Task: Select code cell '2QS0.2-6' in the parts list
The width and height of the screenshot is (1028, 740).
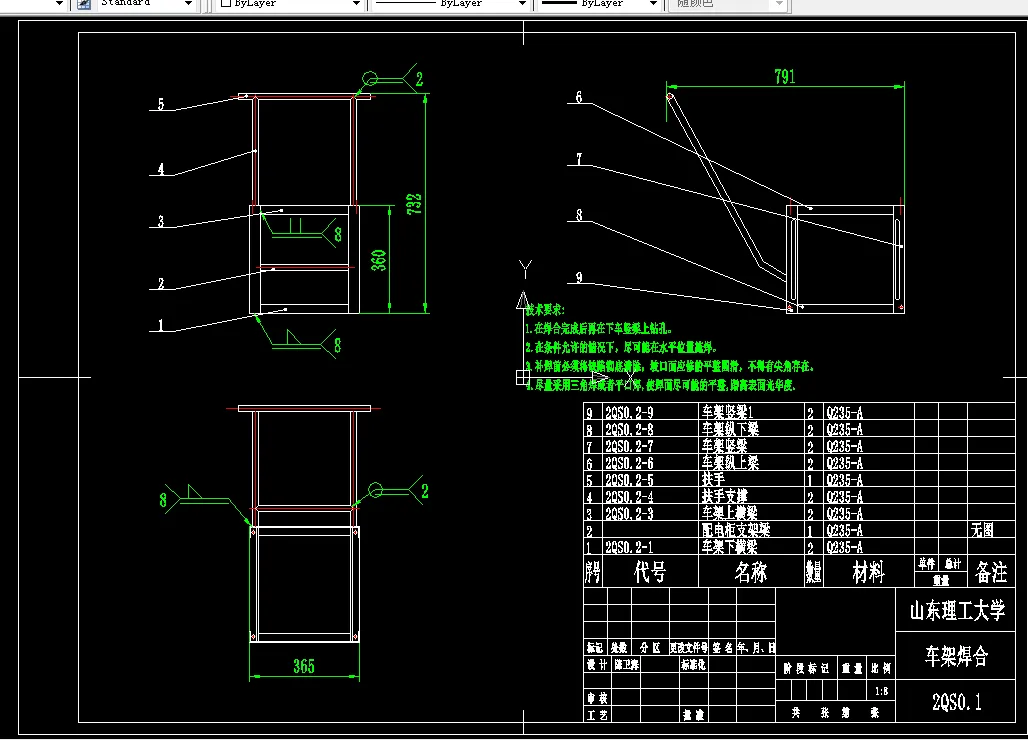Action: click(x=629, y=463)
